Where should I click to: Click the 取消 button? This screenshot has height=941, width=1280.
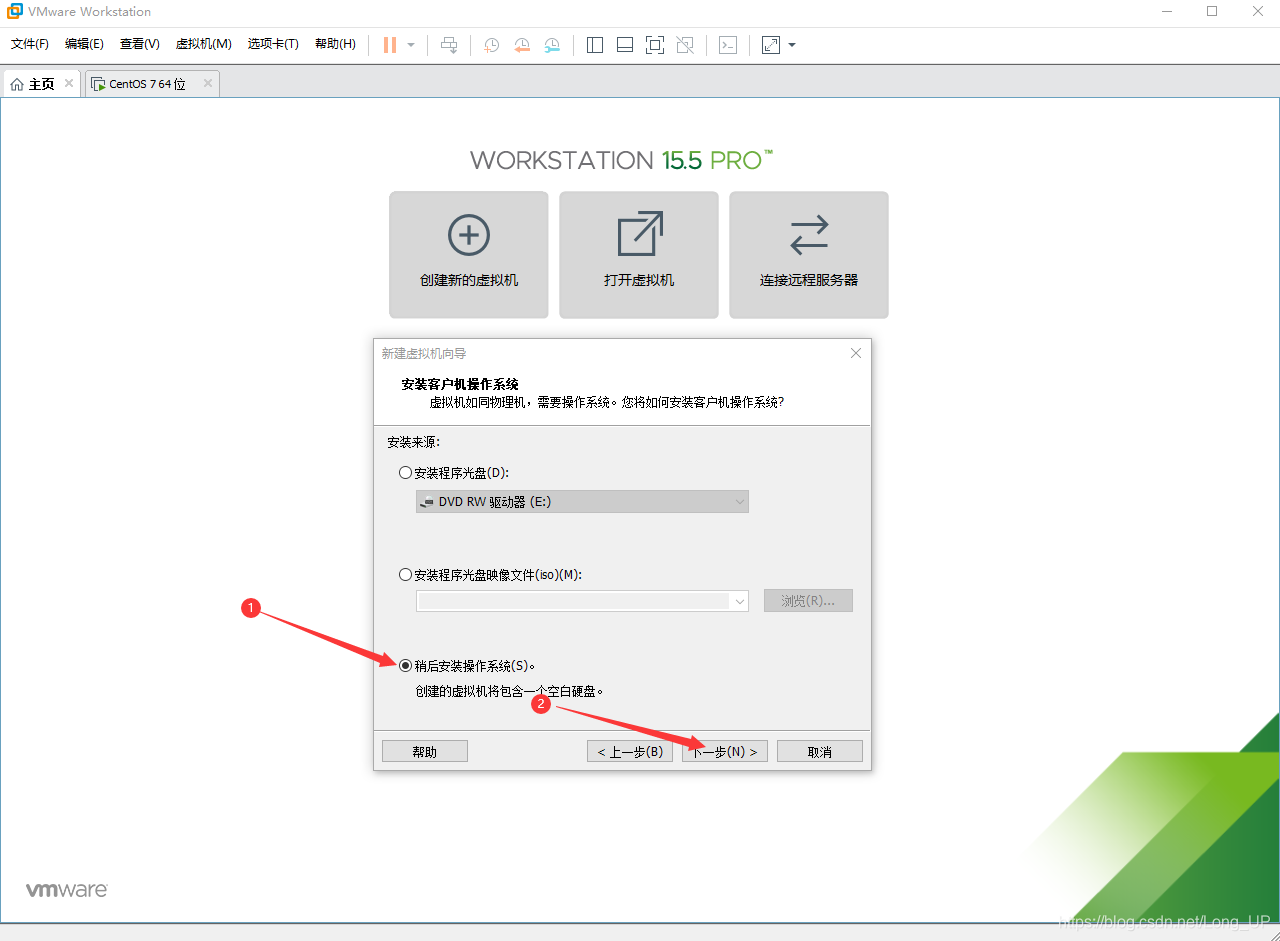(x=820, y=752)
